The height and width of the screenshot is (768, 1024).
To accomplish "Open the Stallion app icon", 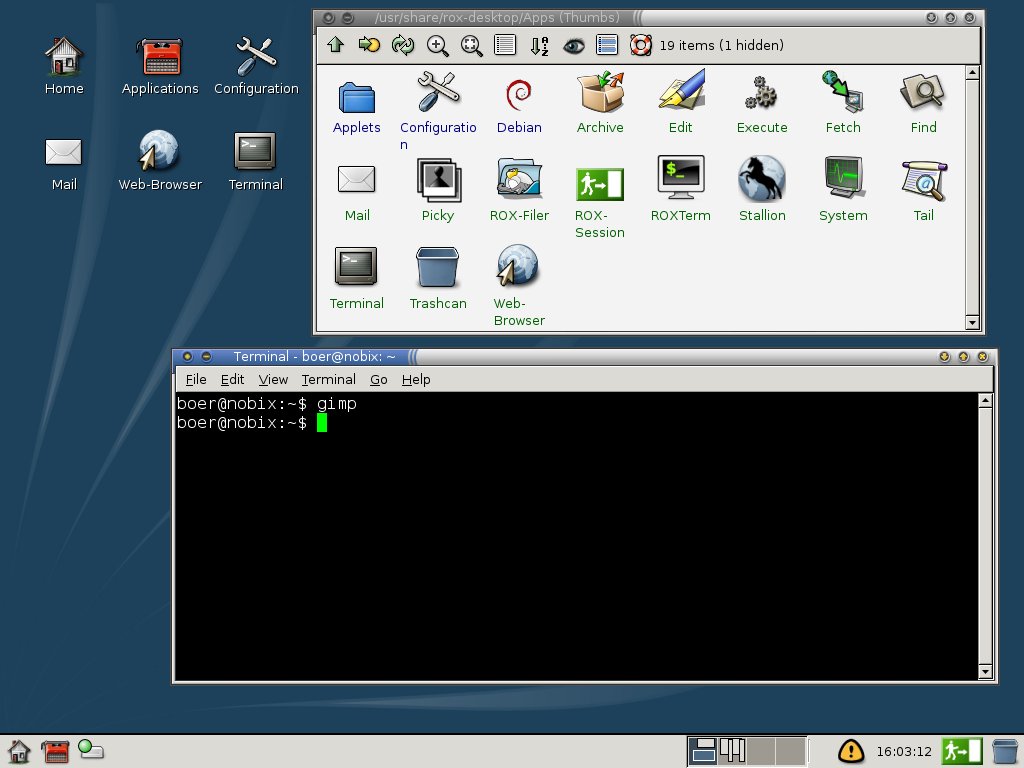I will click(x=762, y=180).
